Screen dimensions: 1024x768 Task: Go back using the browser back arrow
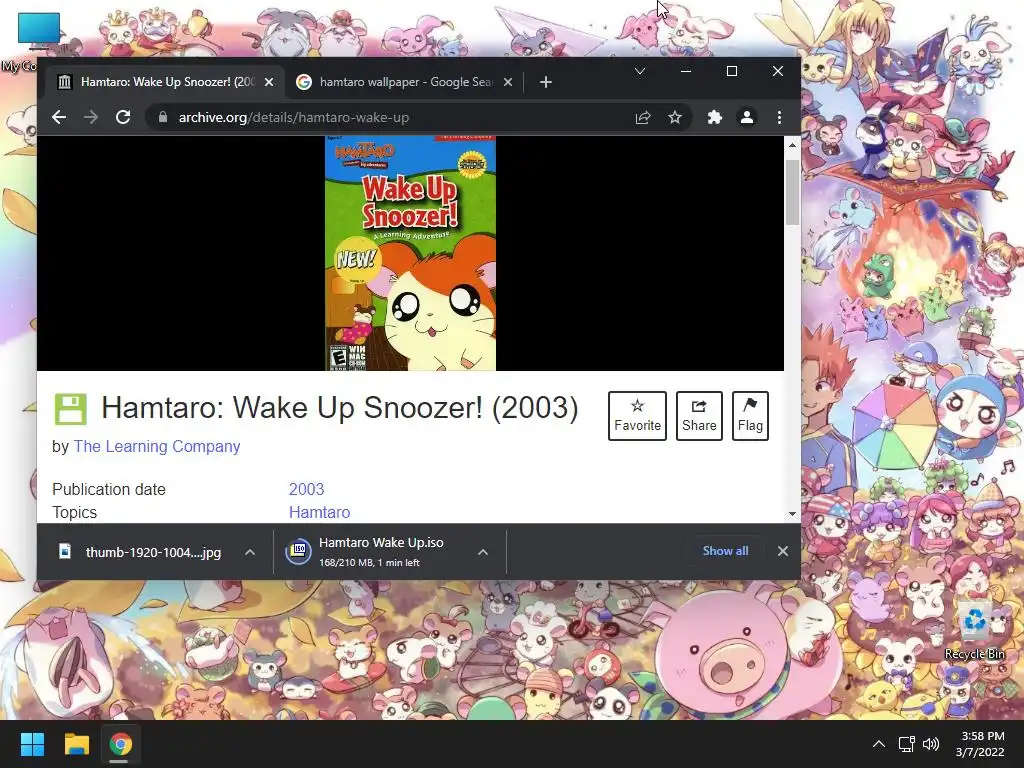[59, 118]
